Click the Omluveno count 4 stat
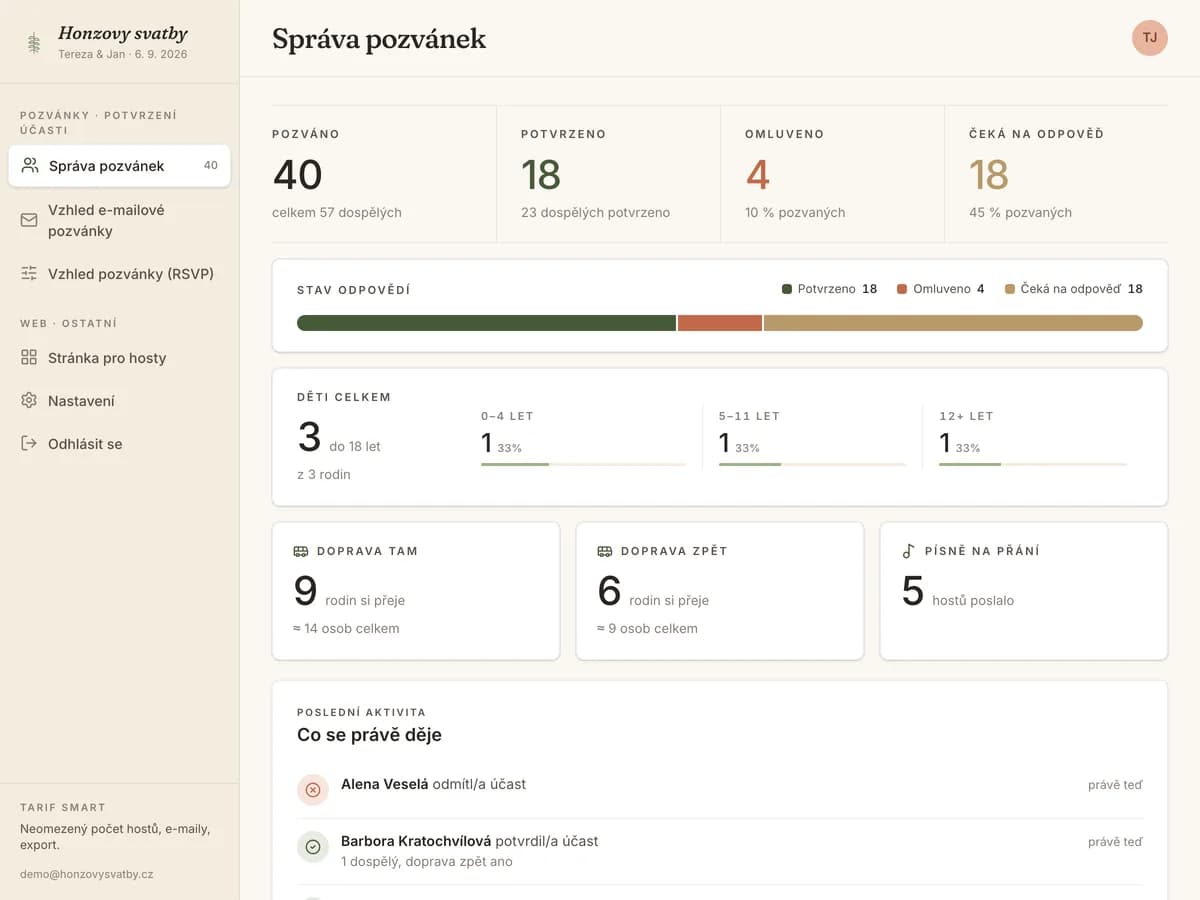1200x900 pixels. tap(757, 175)
